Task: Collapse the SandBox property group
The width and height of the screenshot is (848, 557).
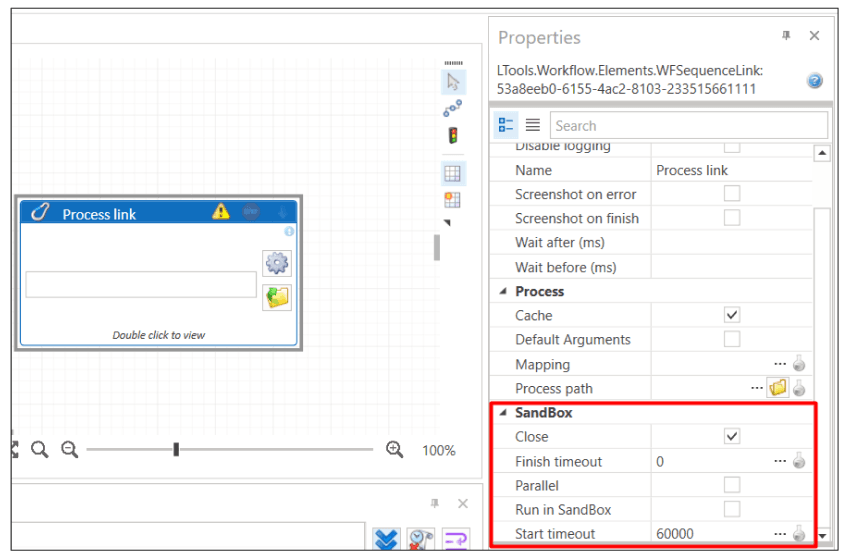Action: (503, 413)
